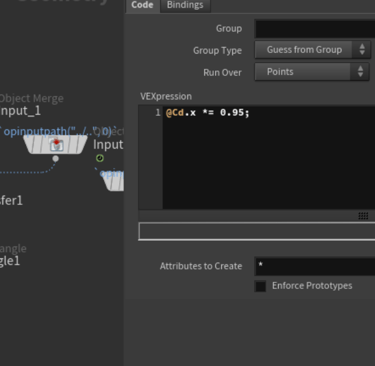This screenshot has height=366, width=375.
Task: Click the Input_1 node name
Action: 20,111
